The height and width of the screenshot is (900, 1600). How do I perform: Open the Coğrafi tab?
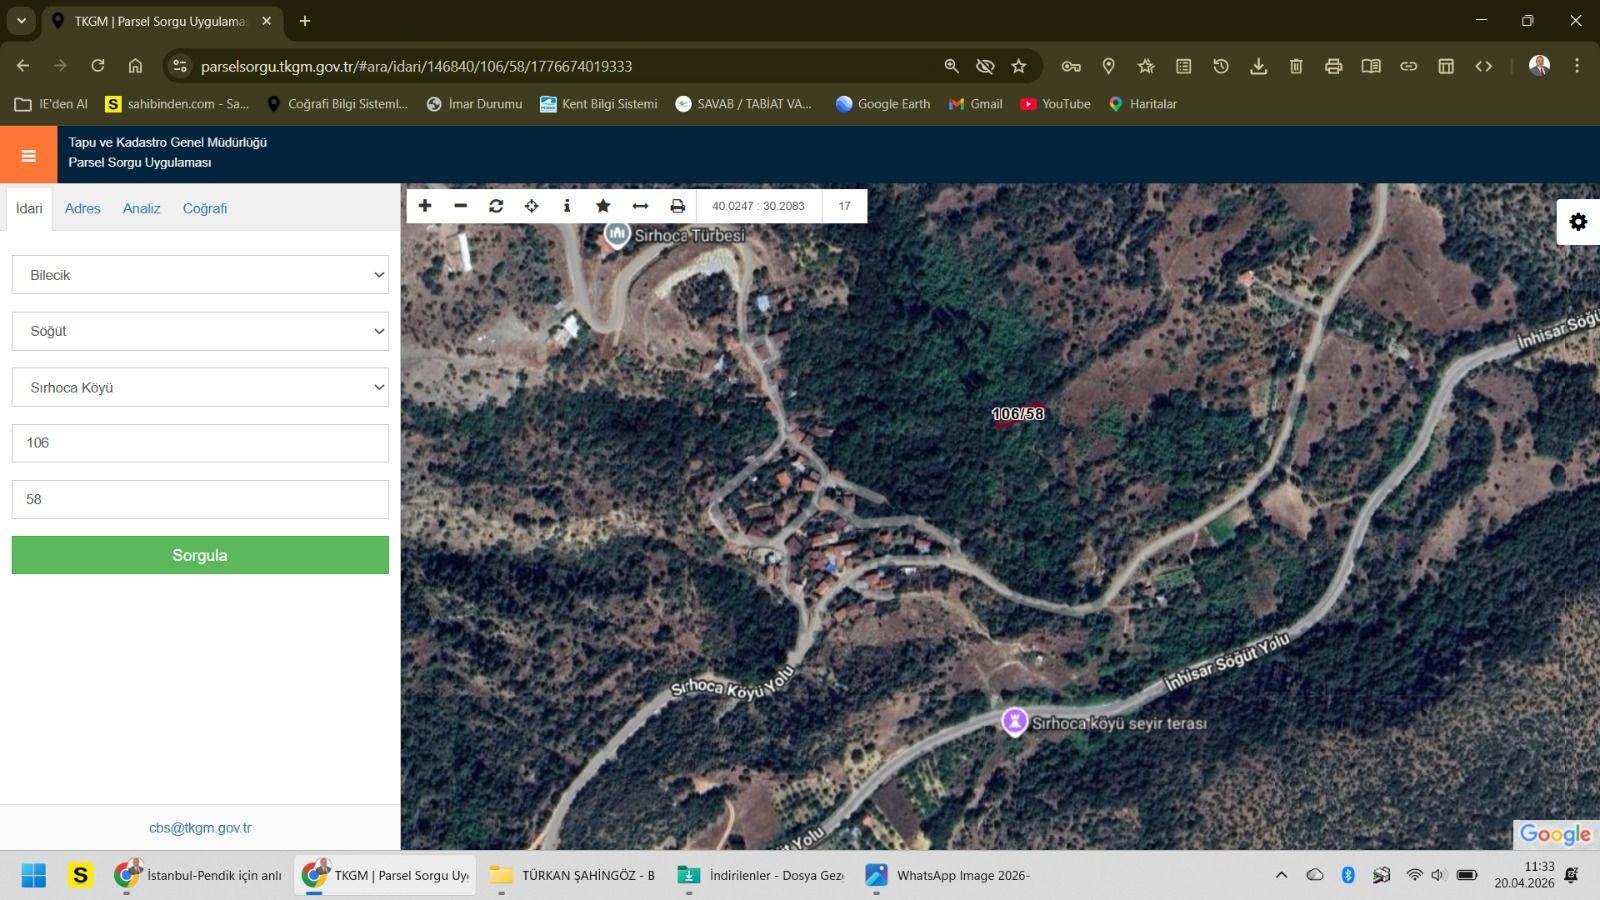[x=204, y=209]
